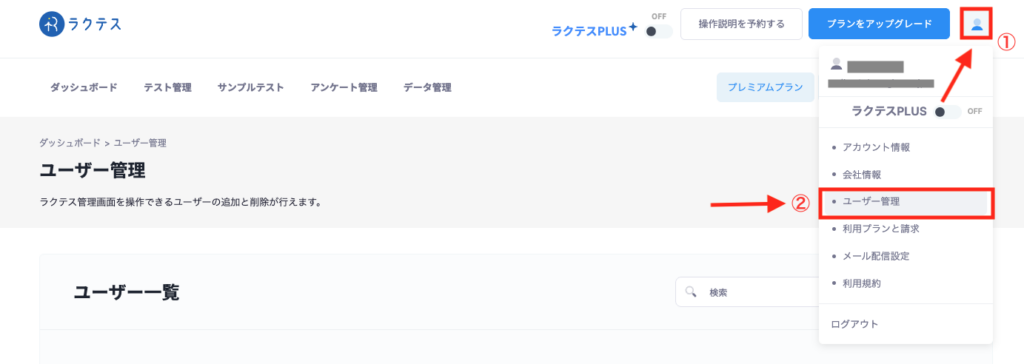Click the ラクテス logo icon
Image resolution: width=1024 pixels, height=364 pixels.
(x=51, y=25)
